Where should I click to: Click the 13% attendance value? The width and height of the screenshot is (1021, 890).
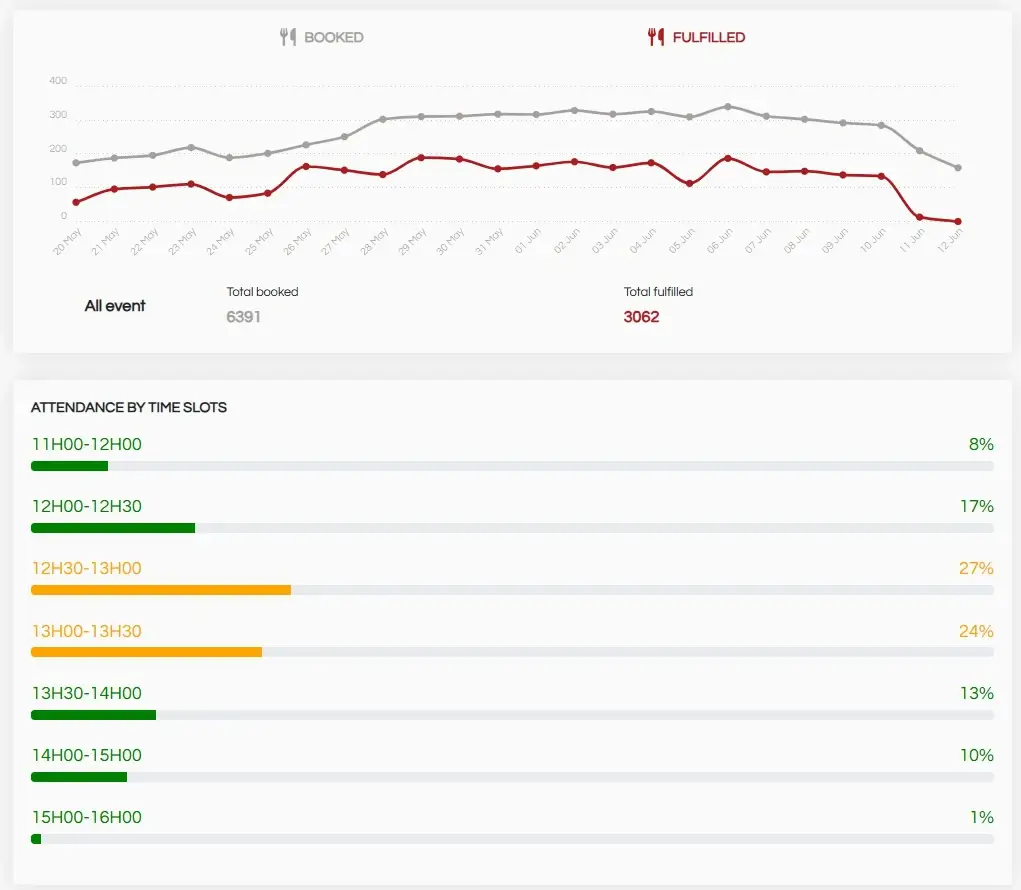point(977,693)
